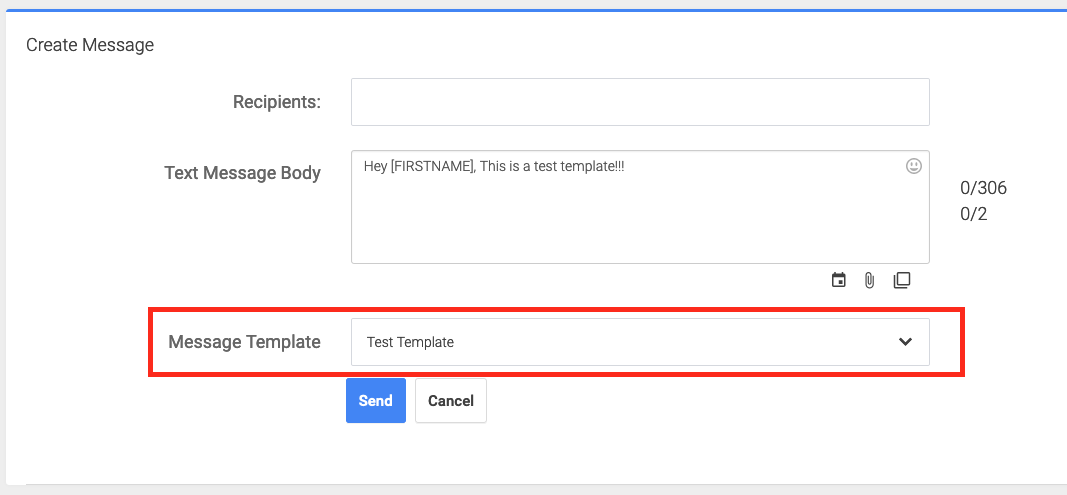Click the empty lower area of message body
The height and width of the screenshot is (495, 1067).
tap(640, 228)
